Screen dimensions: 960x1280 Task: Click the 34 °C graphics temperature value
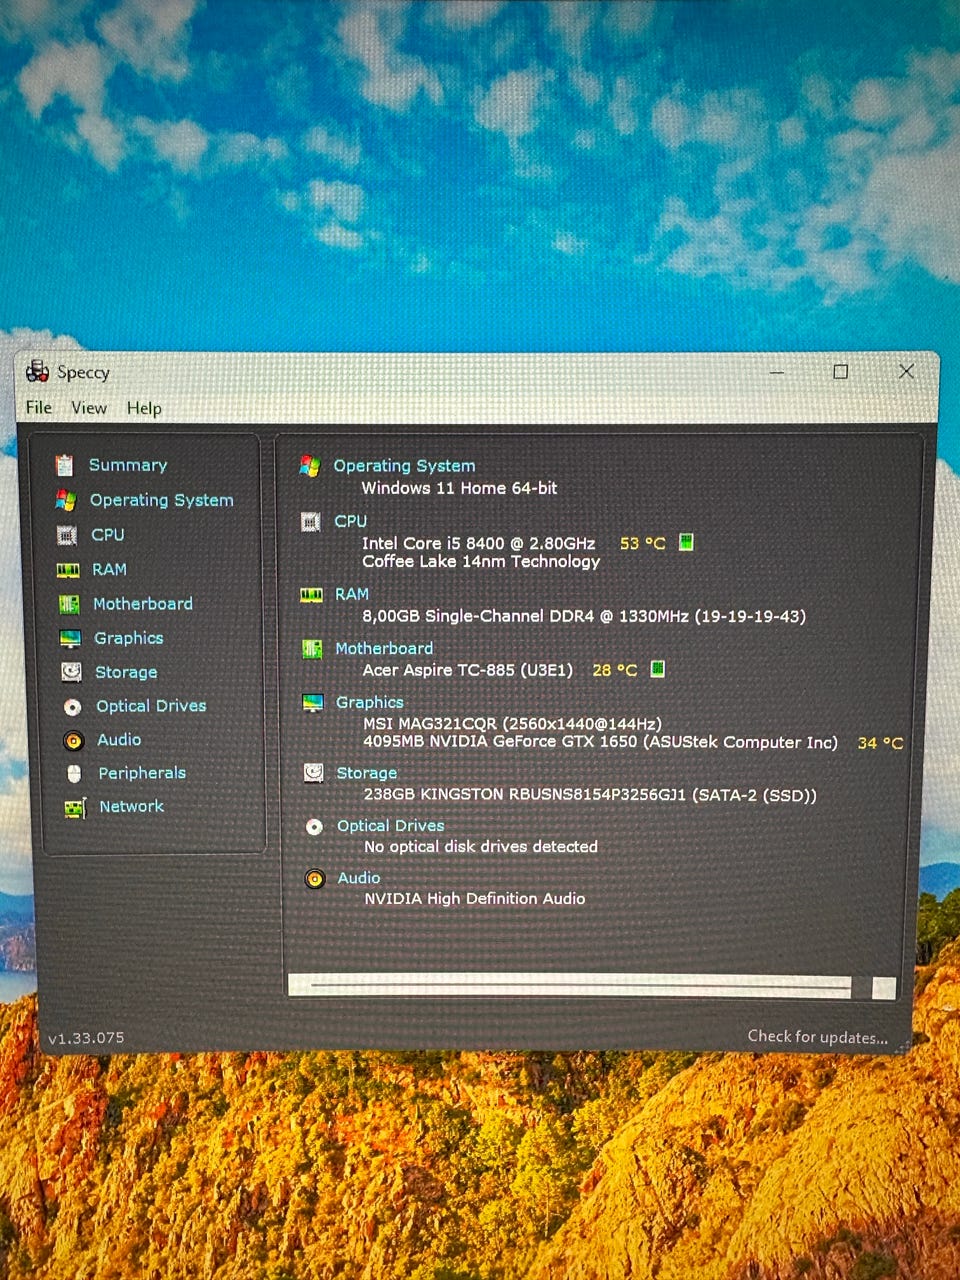click(881, 743)
